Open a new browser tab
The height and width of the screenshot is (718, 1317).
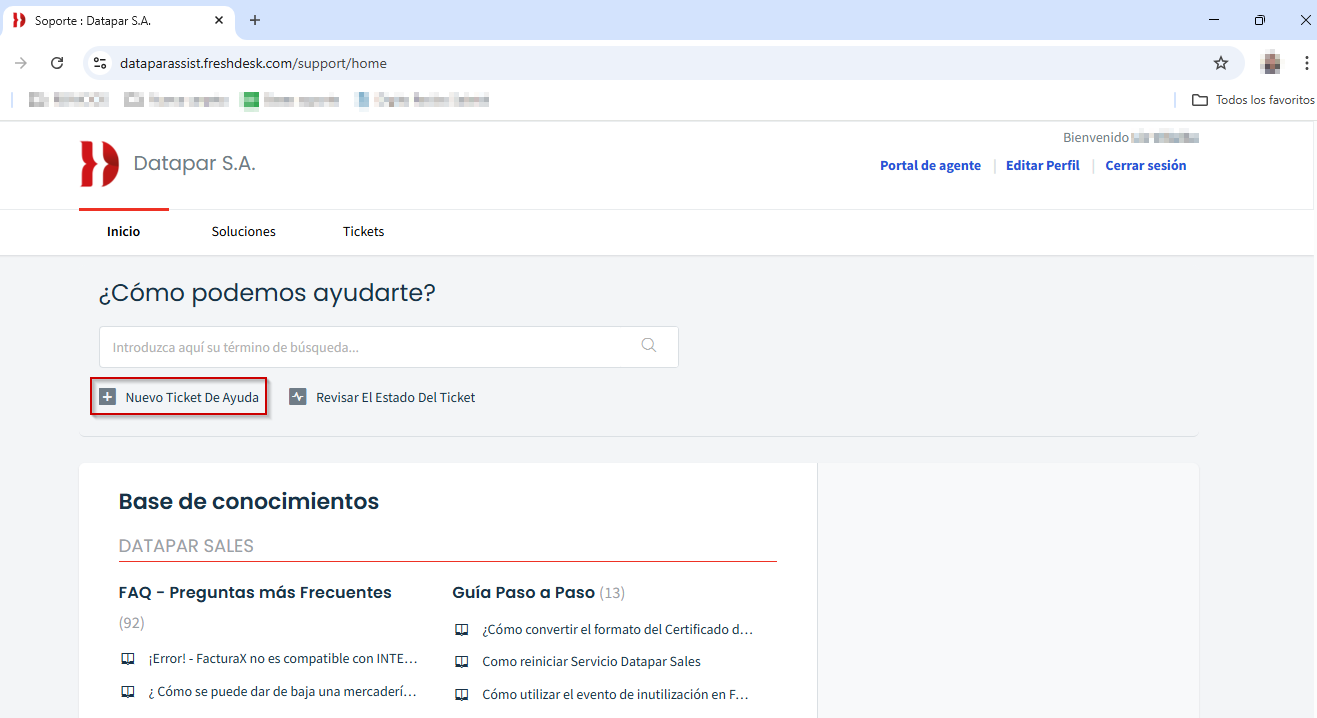255,20
